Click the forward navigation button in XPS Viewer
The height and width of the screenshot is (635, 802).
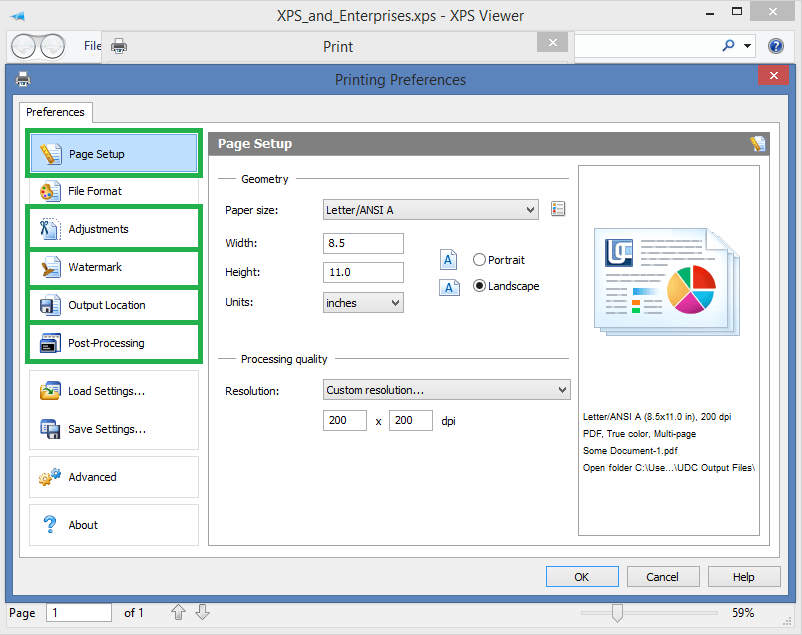(53, 47)
